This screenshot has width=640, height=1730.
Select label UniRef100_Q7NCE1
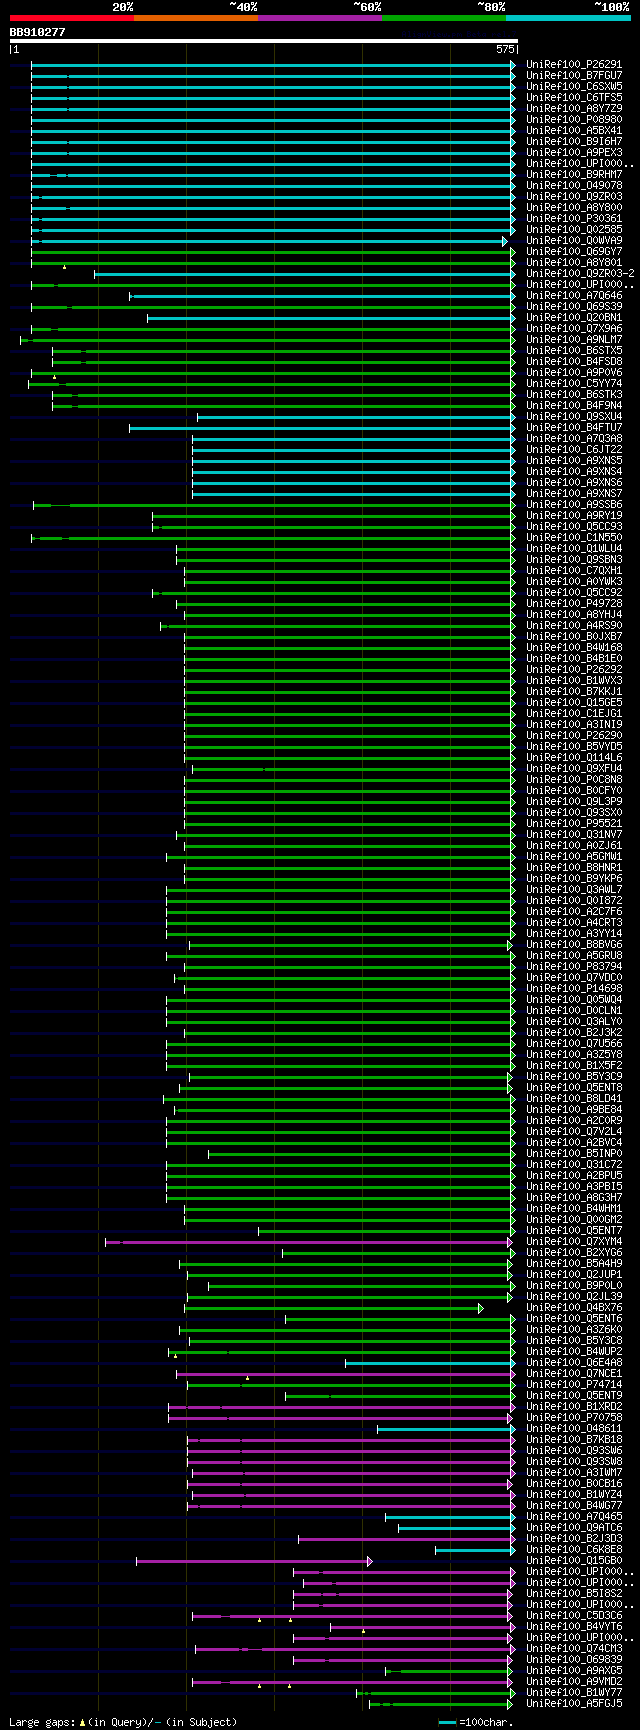(x=574, y=1374)
